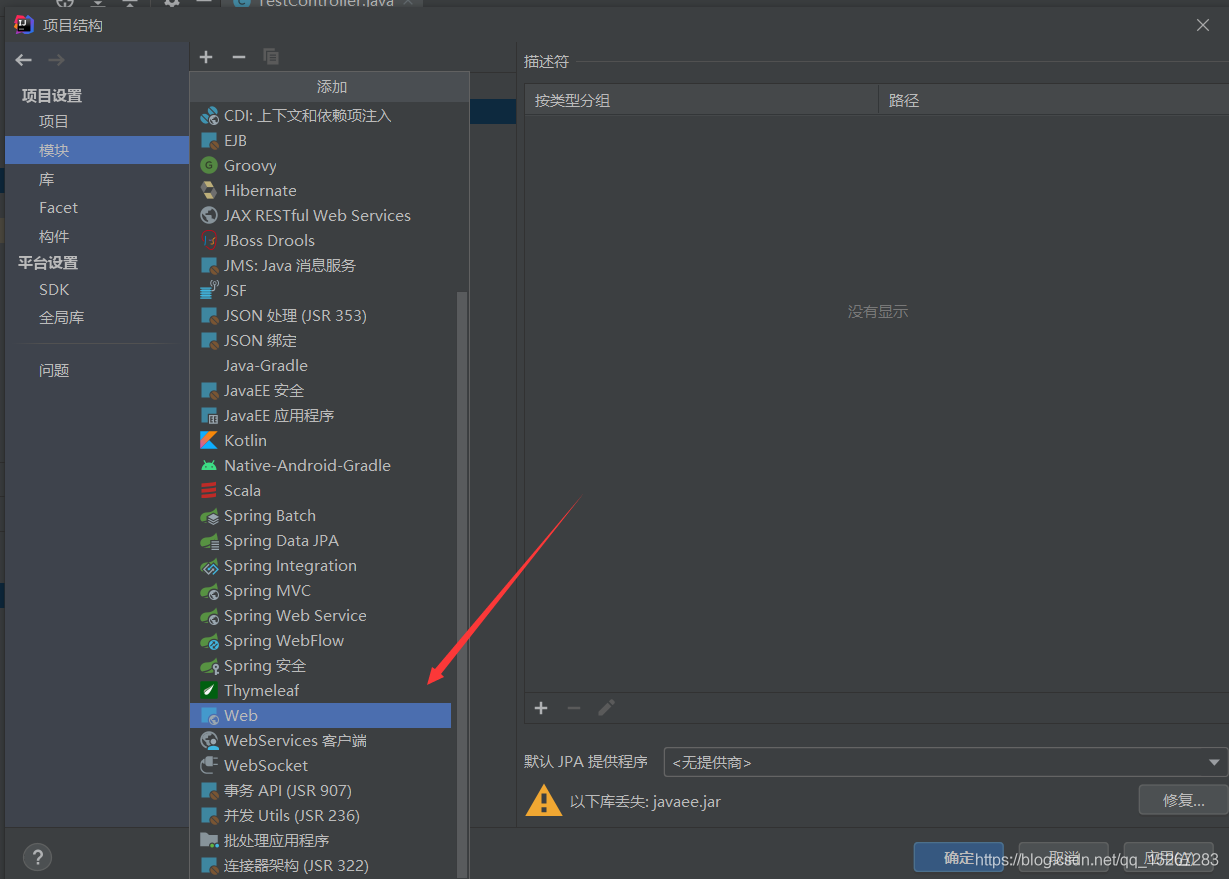Click the 应用 button

[1168, 857]
